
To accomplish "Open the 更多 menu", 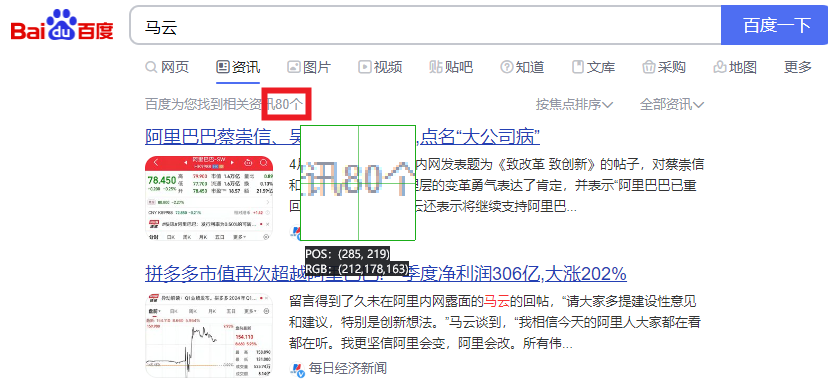I will click(798, 67).
